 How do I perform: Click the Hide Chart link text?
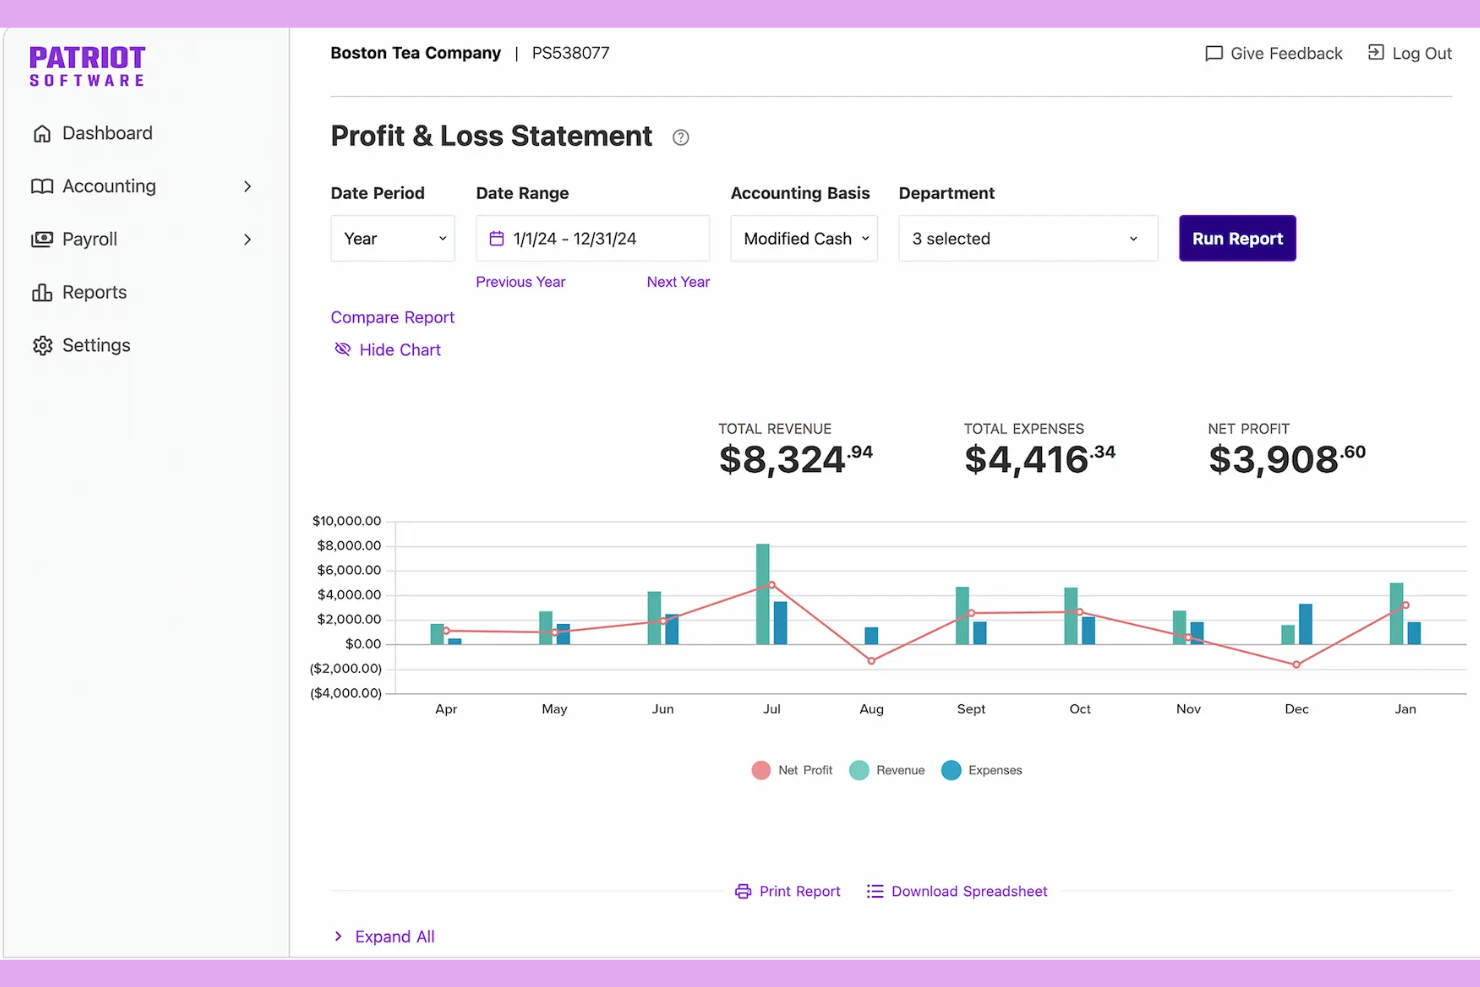[400, 350]
